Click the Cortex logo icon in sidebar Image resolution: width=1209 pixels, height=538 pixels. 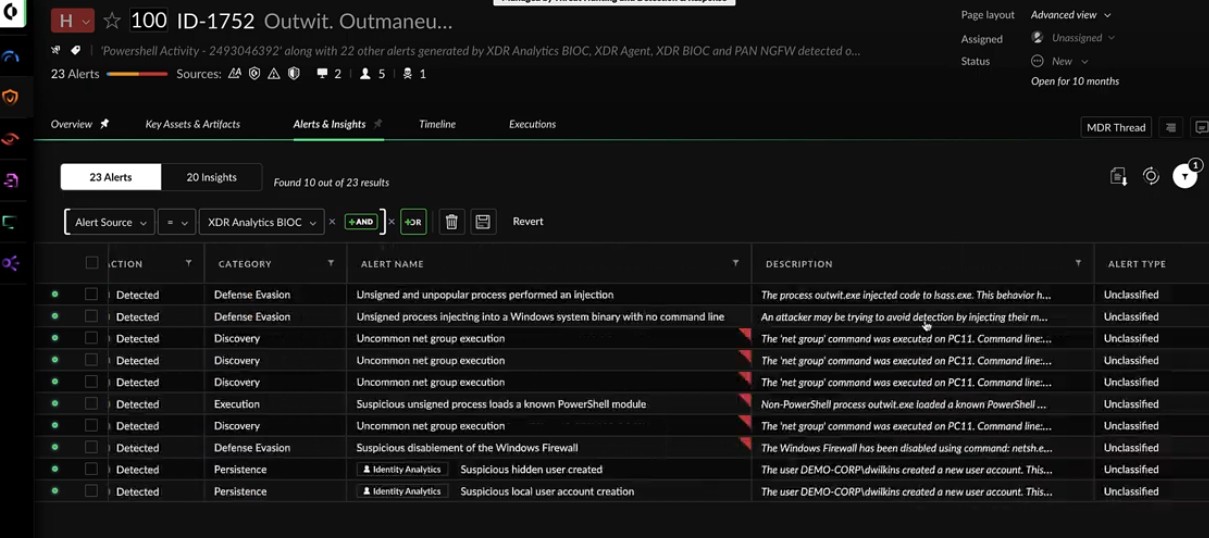9,13
